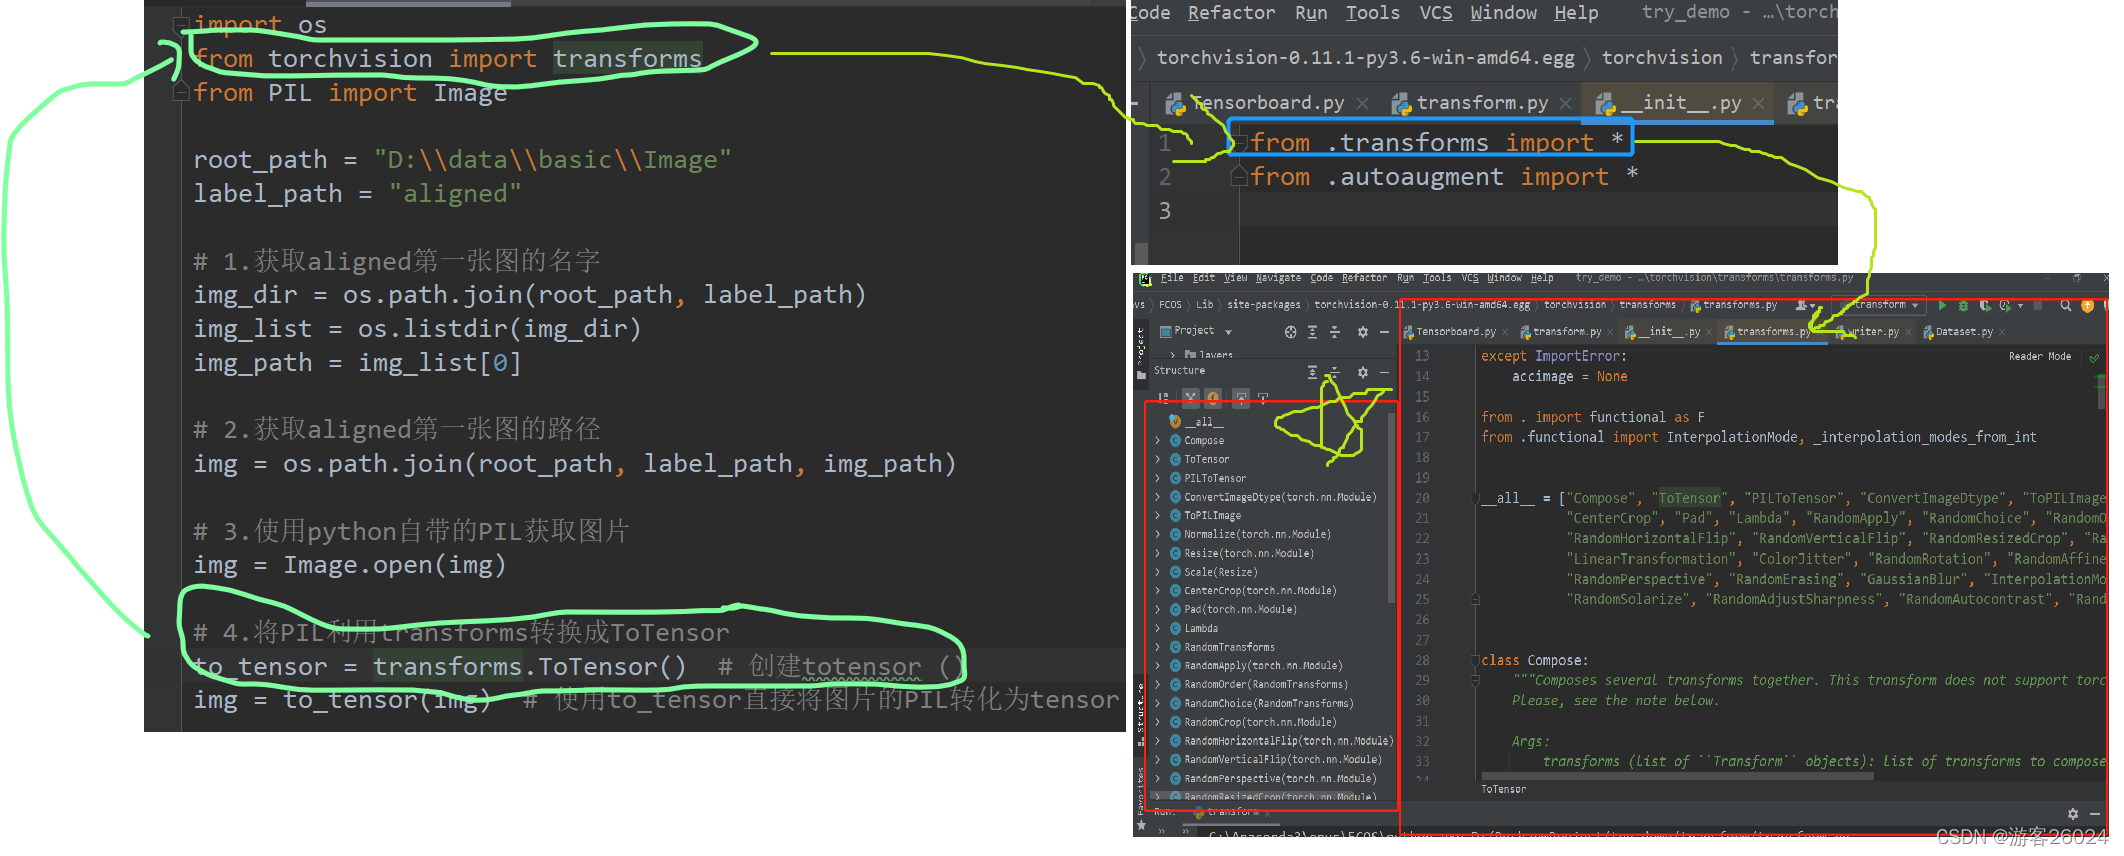The image size is (2124, 856).
Task: Expand the ToTensor class node in Structure
Action: tap(1158, 460)
